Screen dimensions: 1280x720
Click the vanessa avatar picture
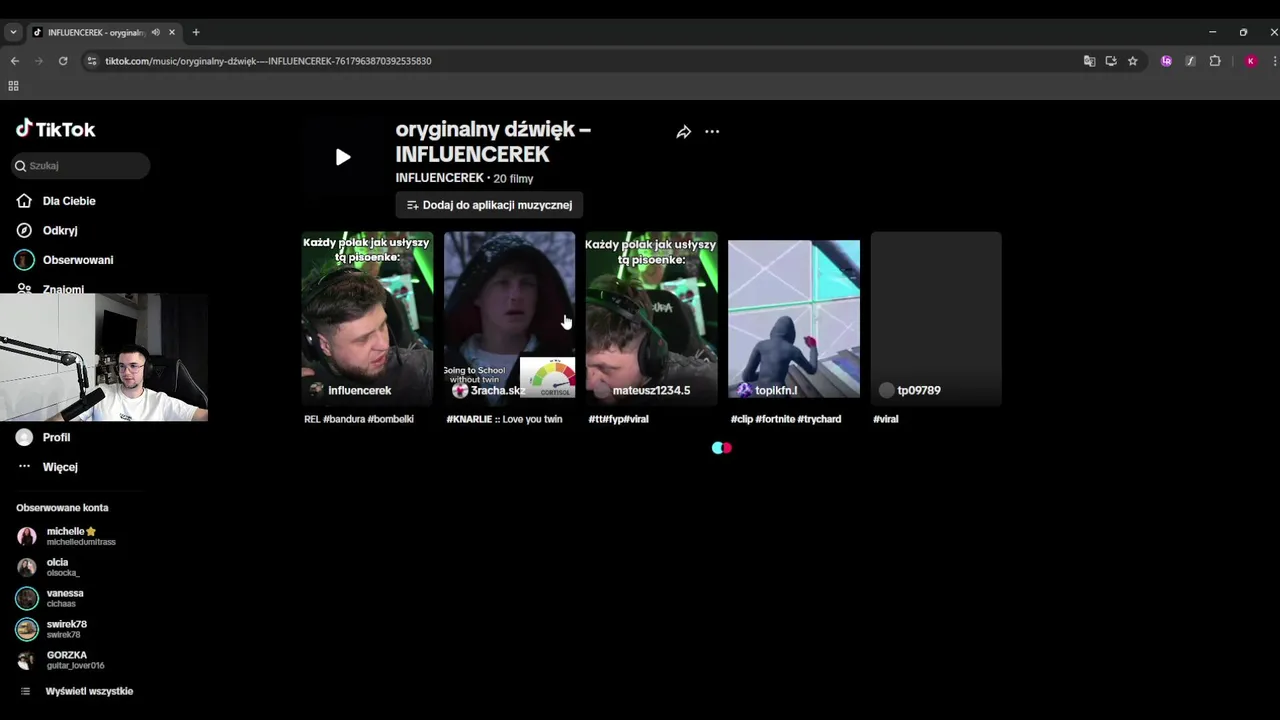pyautogui.click(x=27, y=598)
